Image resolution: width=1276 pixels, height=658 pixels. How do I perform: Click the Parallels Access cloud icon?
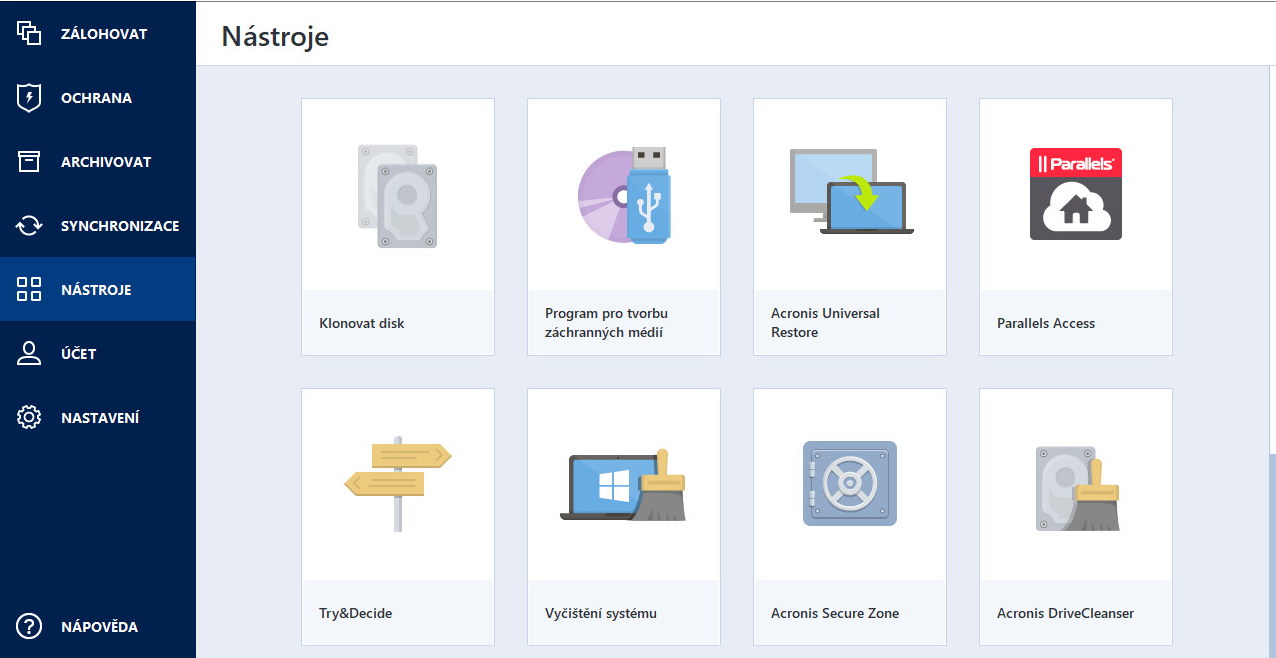pyautogui.click(x=1076, y=194)
